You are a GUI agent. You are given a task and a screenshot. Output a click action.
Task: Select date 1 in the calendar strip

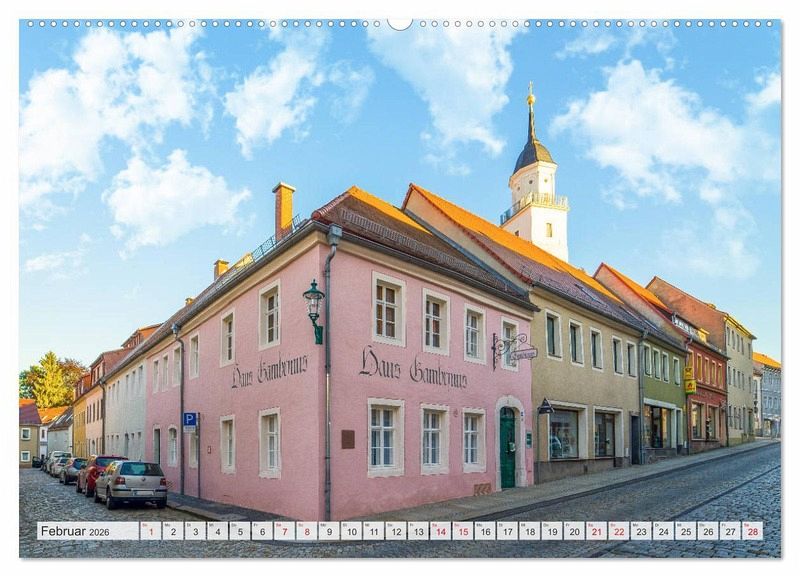(x=151, y=531)
